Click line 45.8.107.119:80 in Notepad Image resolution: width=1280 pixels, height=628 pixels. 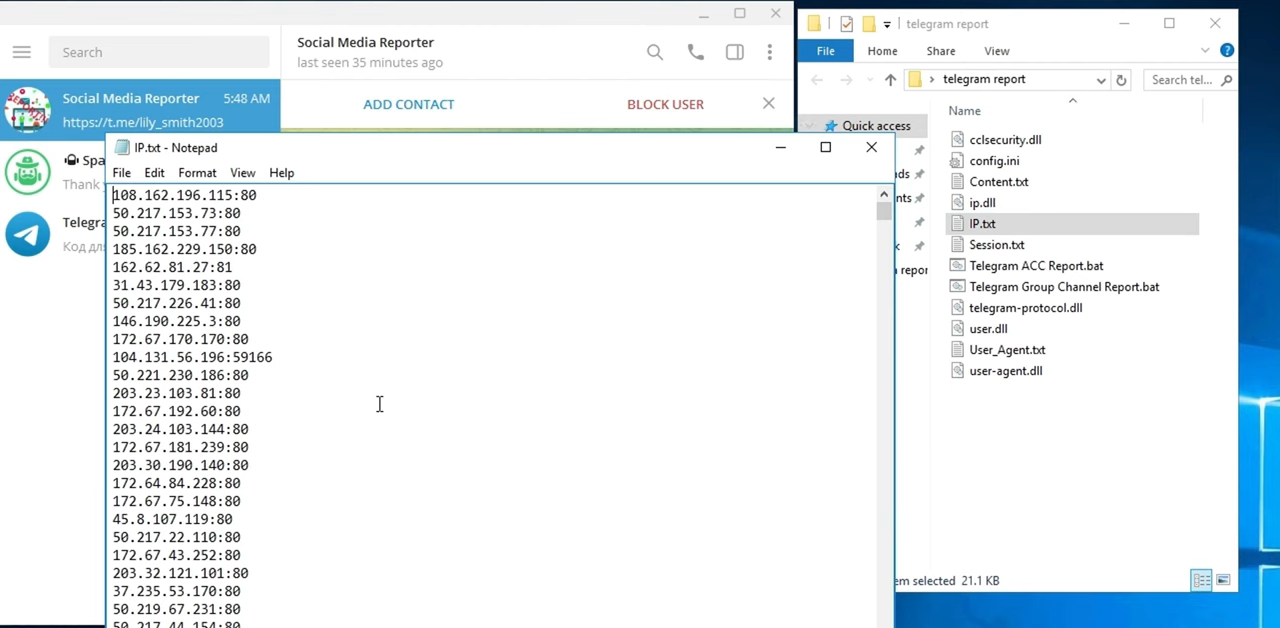172,519
